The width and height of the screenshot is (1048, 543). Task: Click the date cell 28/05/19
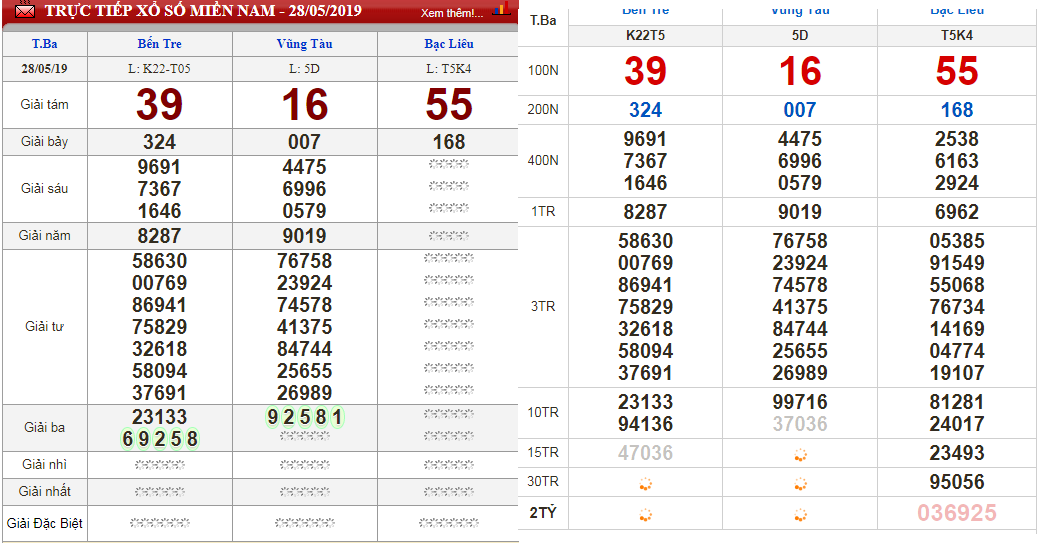point(44,69)
